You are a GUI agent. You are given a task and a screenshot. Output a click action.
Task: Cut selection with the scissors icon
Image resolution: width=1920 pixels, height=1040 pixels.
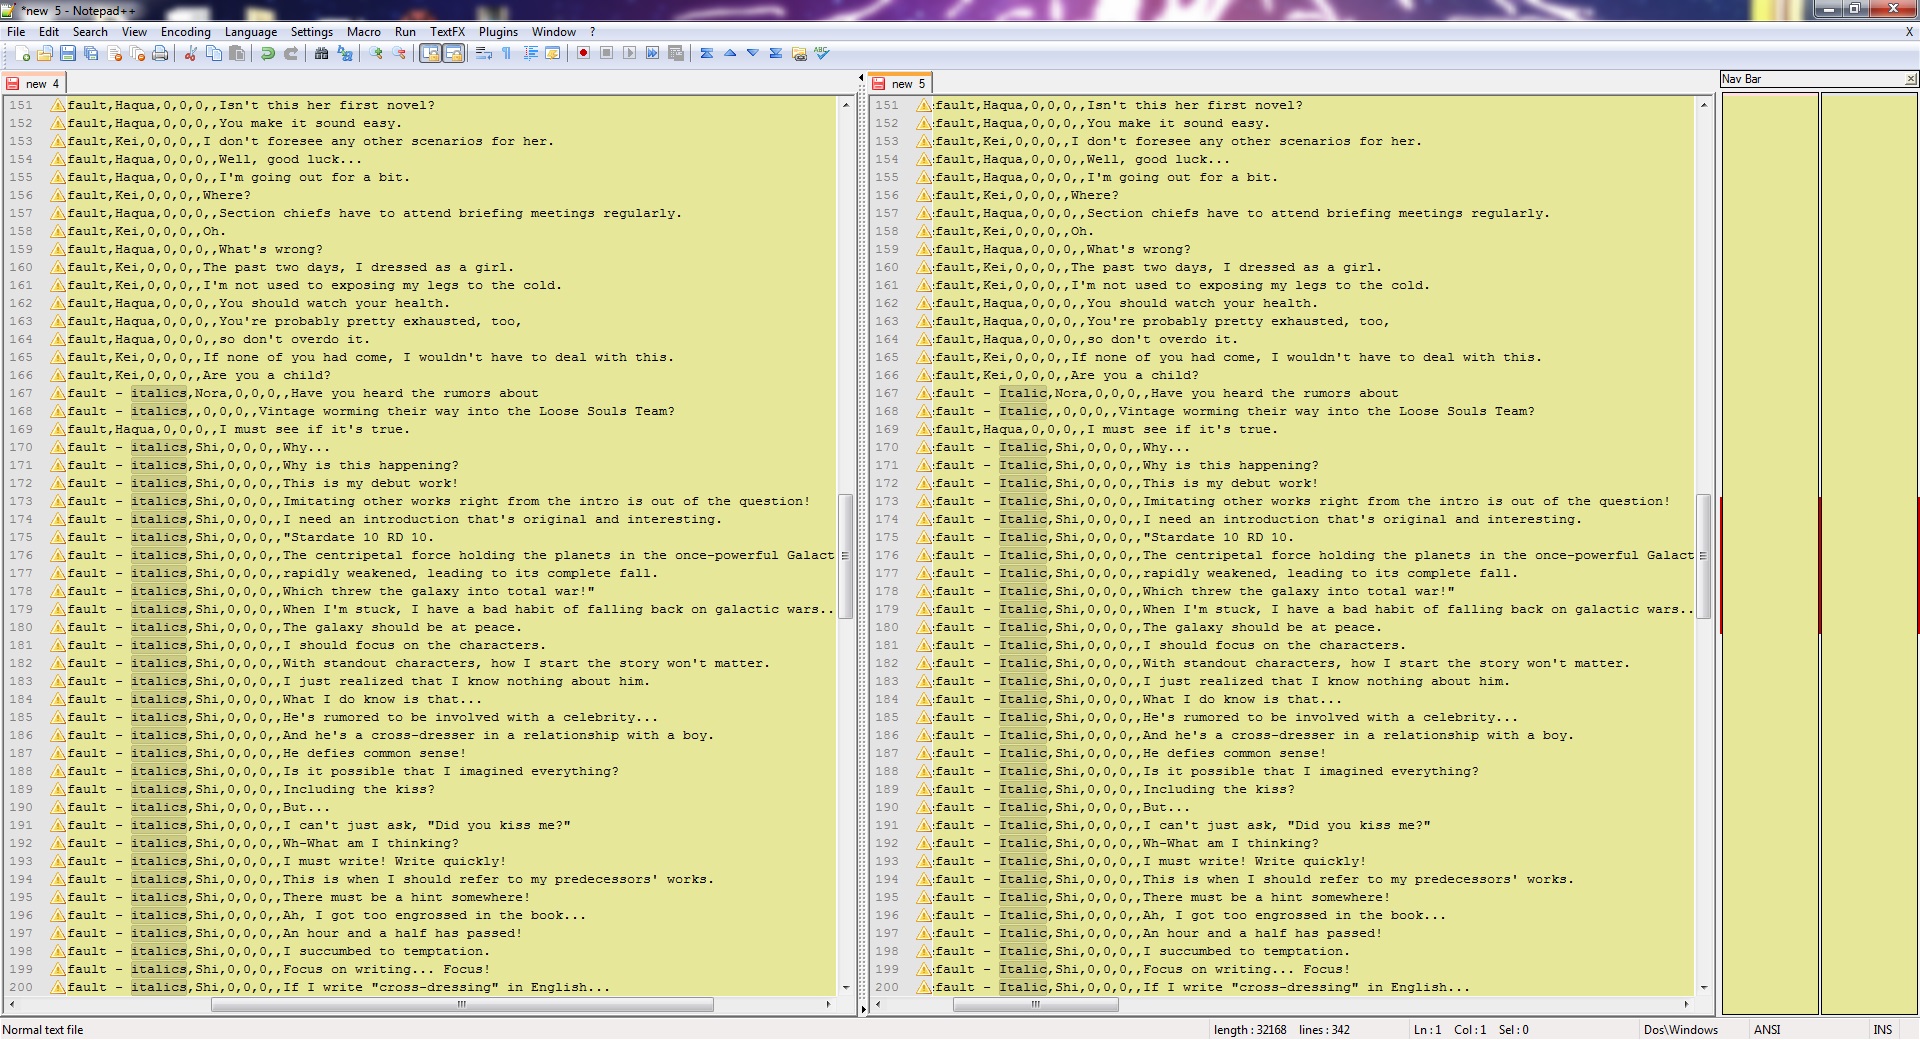pyautogui.click(x=190, y=54)
